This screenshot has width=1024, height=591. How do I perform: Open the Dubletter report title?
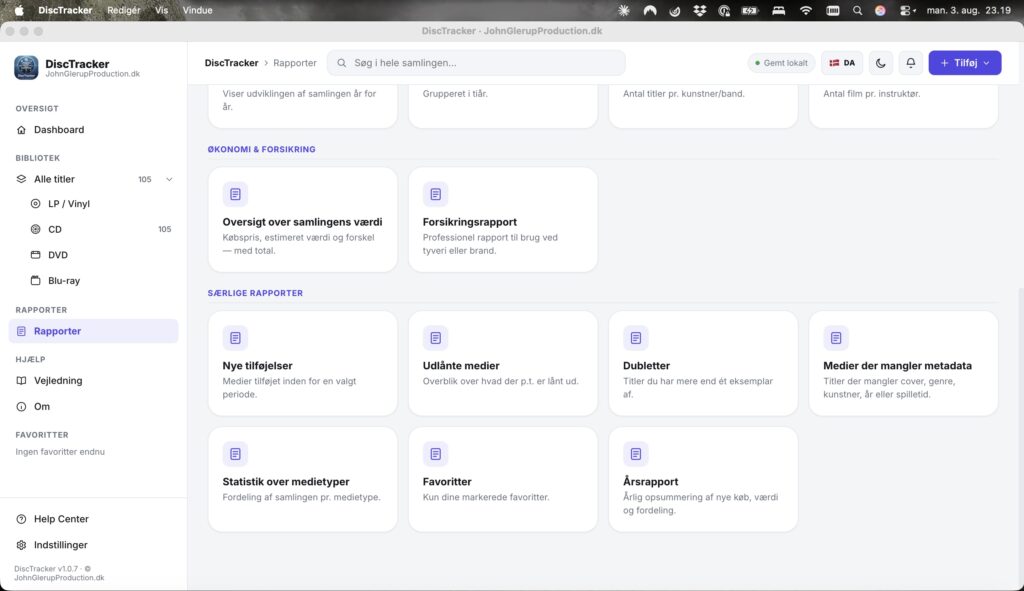[646, 366]
